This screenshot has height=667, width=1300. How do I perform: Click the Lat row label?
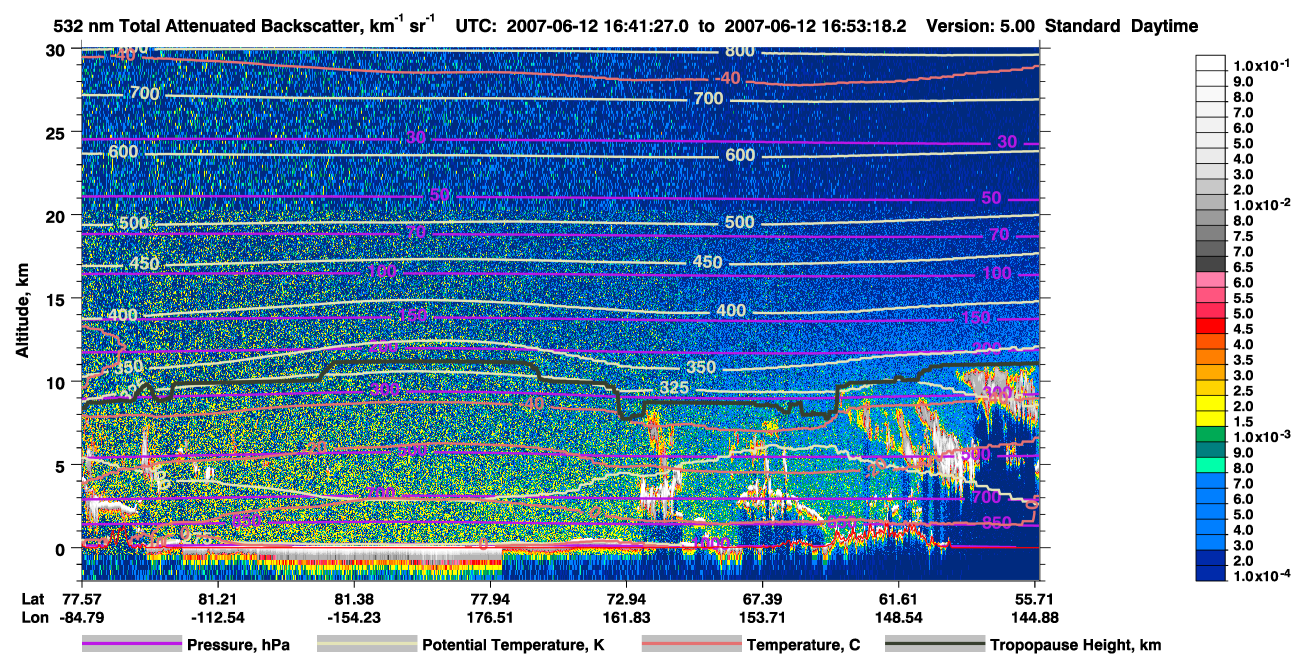32,598
